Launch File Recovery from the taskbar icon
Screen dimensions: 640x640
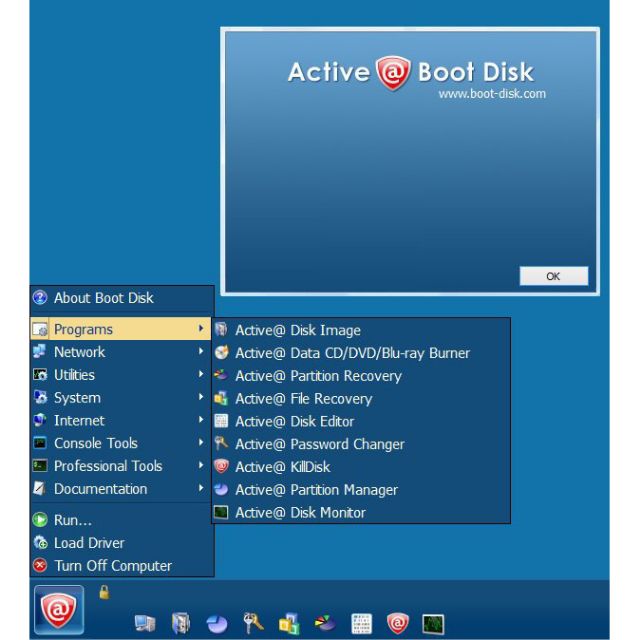[x=289, y=623]
